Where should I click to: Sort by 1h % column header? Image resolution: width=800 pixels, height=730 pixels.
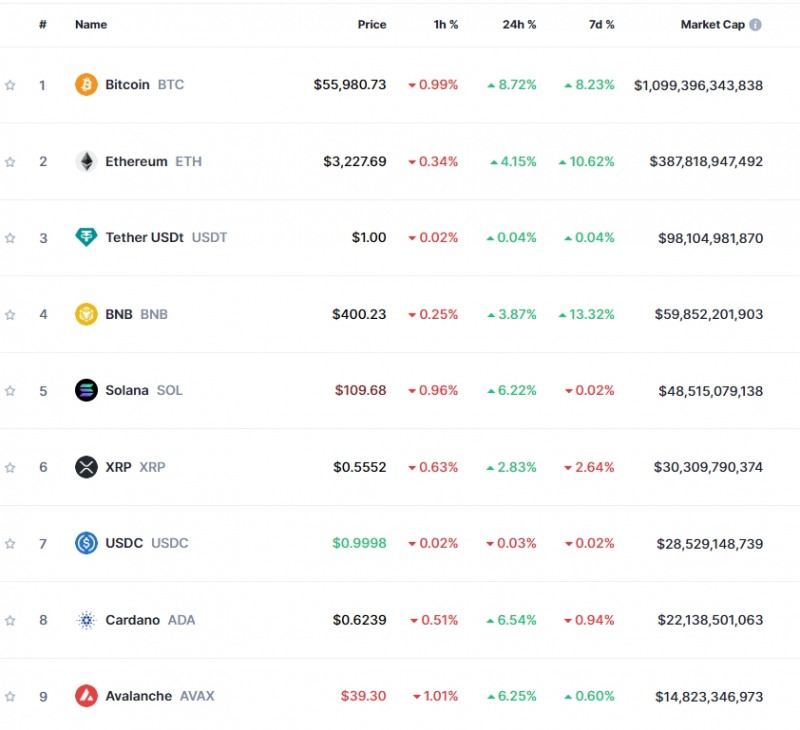pyautogui.click(x=445, y=25)
